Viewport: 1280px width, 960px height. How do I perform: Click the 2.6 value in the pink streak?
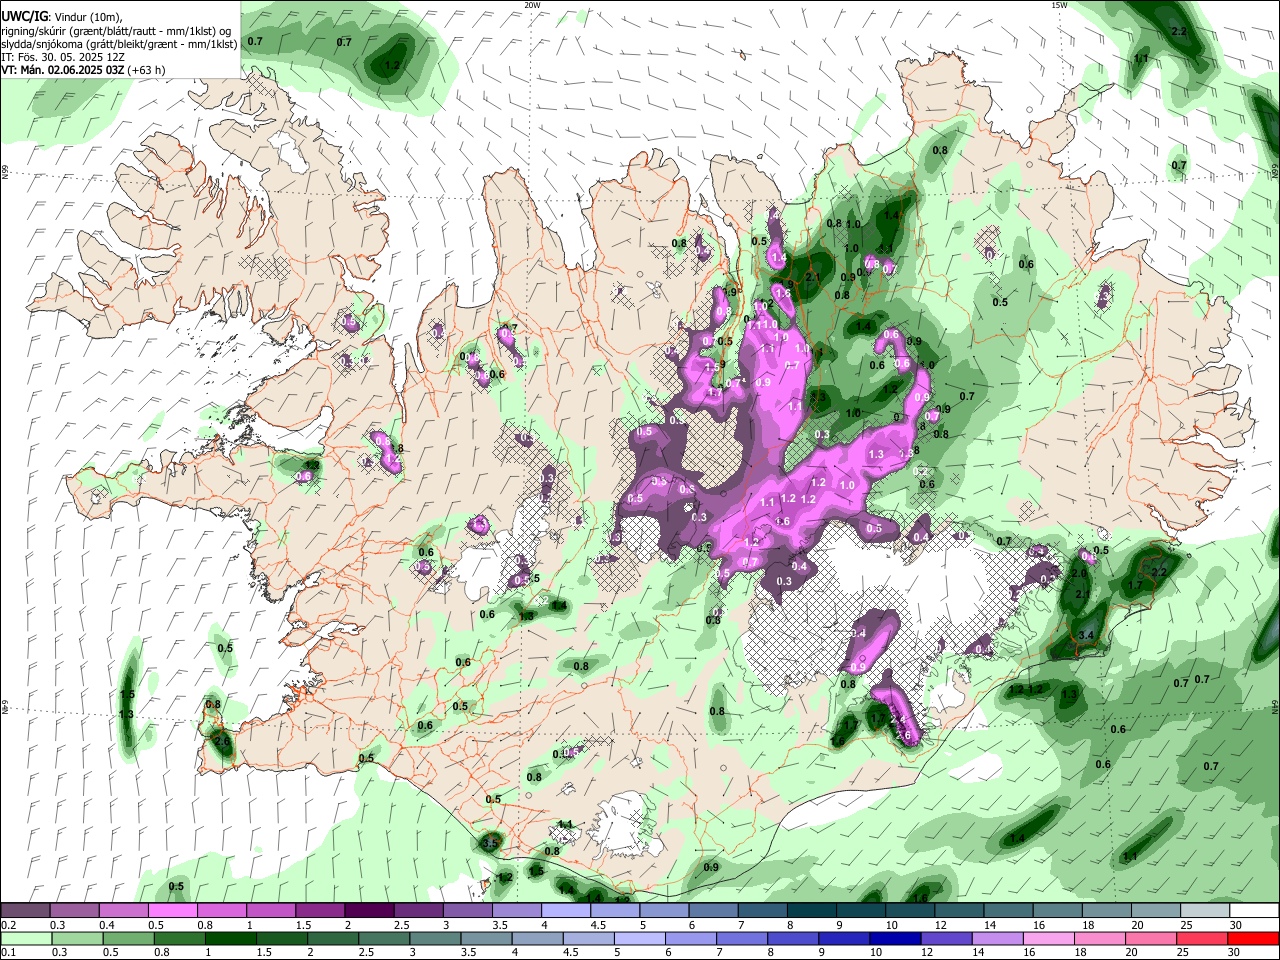(x=905, y=736)
